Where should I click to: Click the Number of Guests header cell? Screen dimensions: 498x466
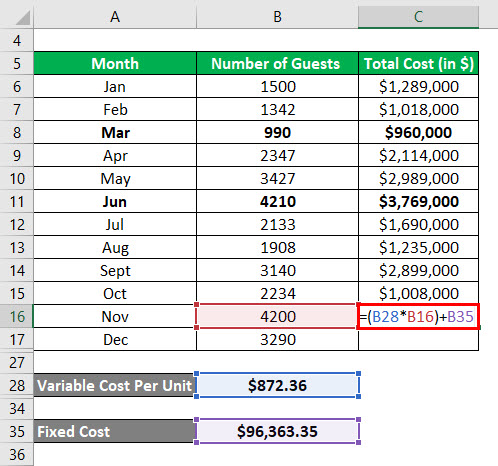pos(277,63)
